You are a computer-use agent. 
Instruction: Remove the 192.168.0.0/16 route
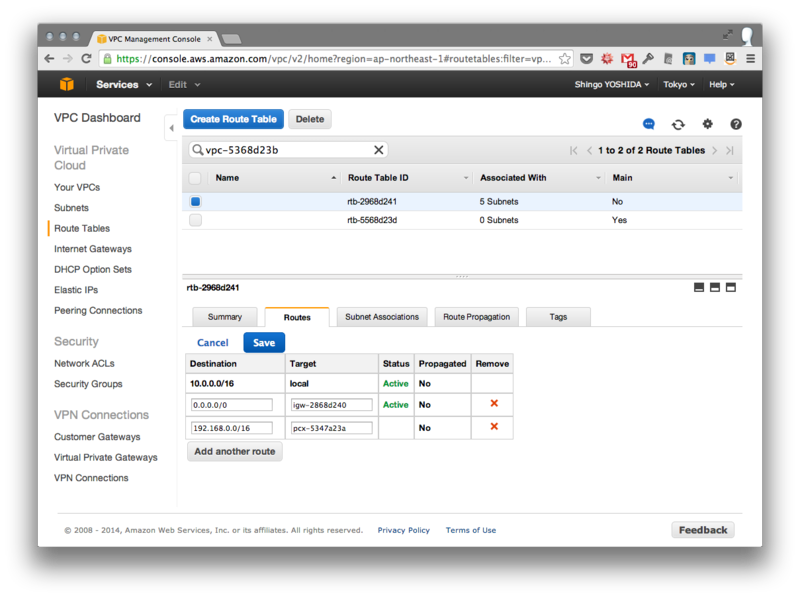click(x=494, y=427)
